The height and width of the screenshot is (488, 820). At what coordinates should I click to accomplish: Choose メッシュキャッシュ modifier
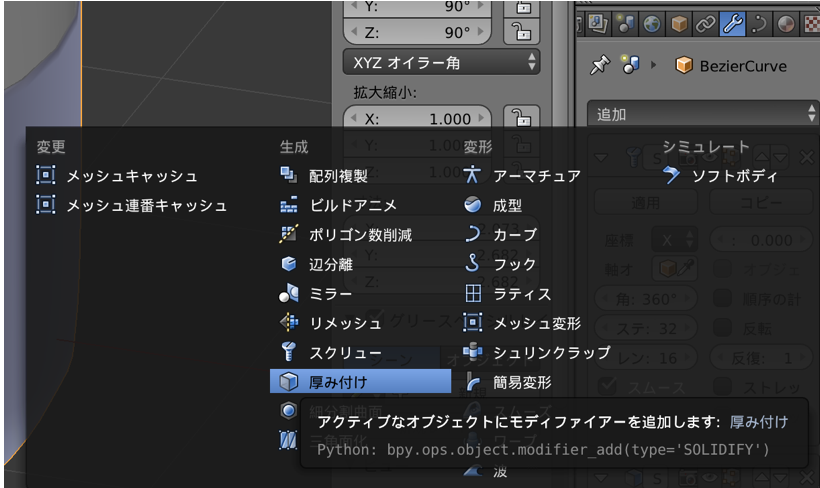pyautogui.click(x=117, y=176)
